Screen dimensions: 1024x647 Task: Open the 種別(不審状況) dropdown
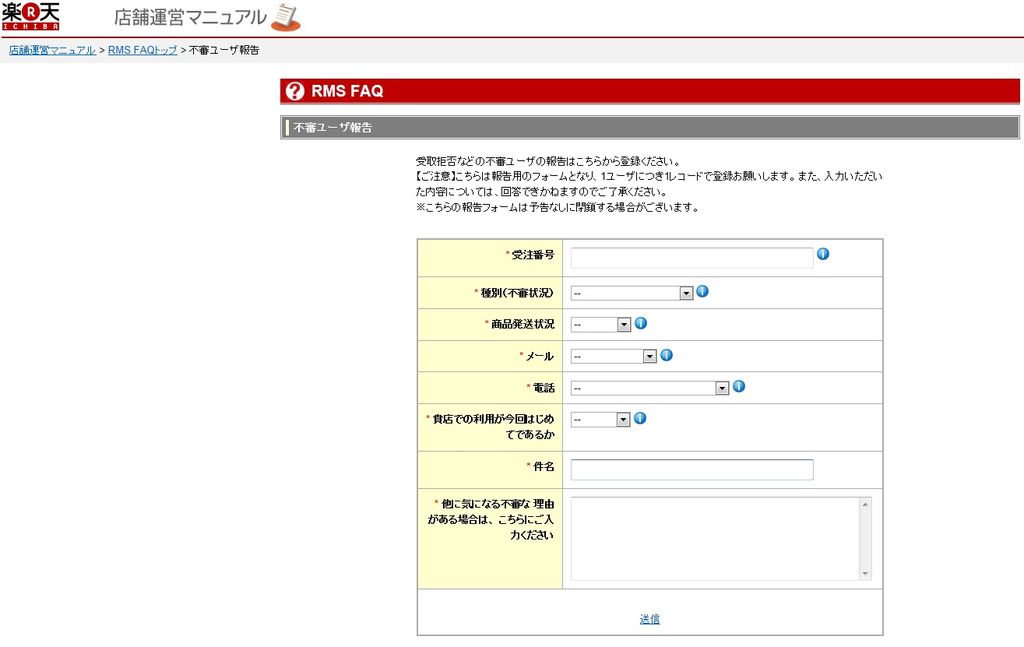click(x=632, y=293)
